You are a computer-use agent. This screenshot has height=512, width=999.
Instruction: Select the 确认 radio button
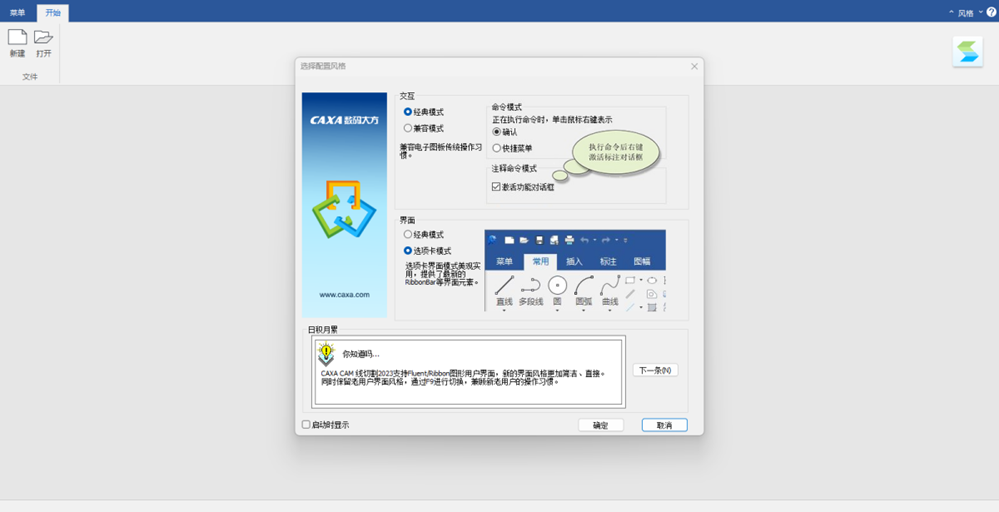[x=497, y=132]
